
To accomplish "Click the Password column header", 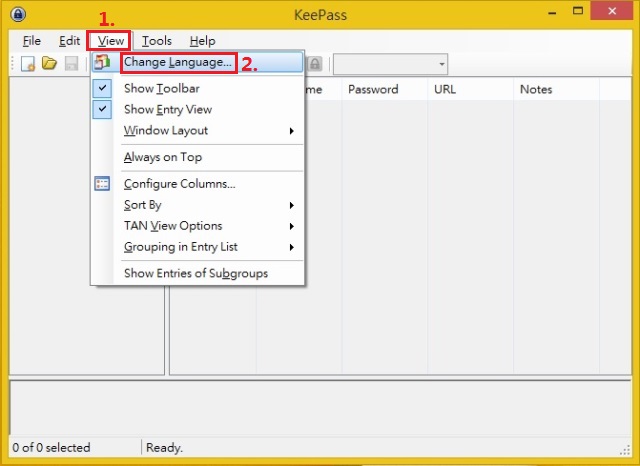I will pyautogui.click(x=384, y=89).
